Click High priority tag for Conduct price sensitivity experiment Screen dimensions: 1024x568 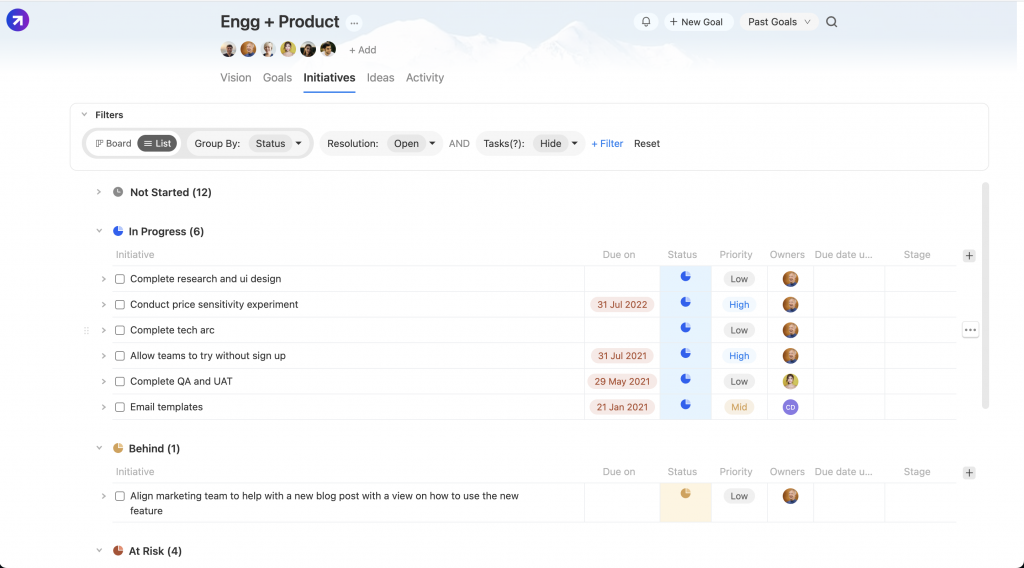(739, 304)
